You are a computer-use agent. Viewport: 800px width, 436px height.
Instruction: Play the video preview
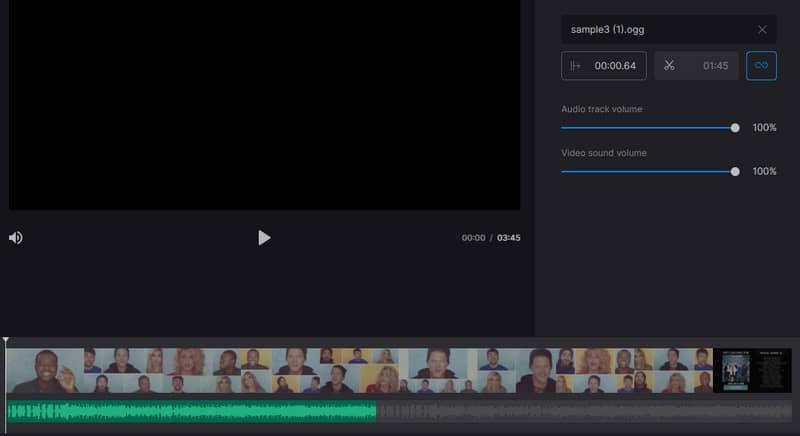(x=264, y=238)
